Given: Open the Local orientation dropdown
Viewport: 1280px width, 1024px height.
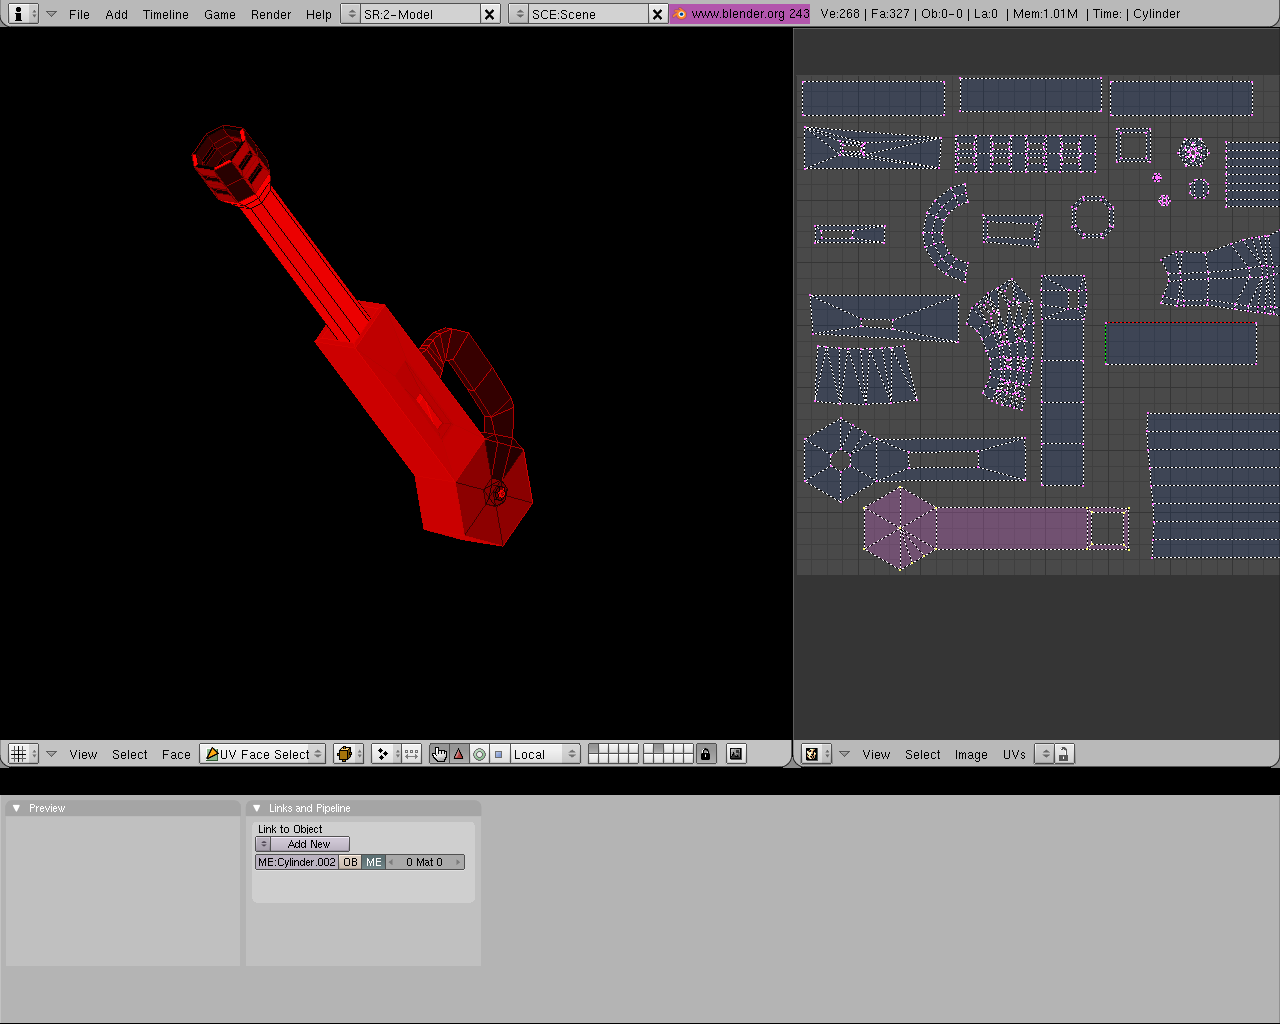Looking at the screenshot, I should tap(544, 754).
